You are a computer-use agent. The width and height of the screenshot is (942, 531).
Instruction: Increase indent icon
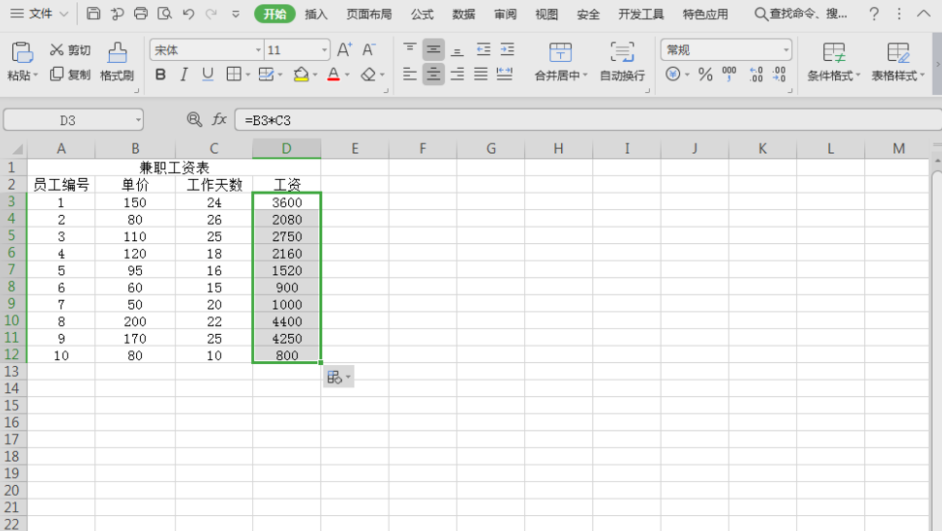tap(508, 49)
